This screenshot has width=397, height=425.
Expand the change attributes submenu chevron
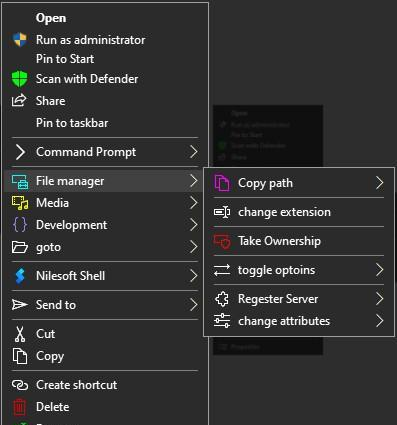[380, 321]
